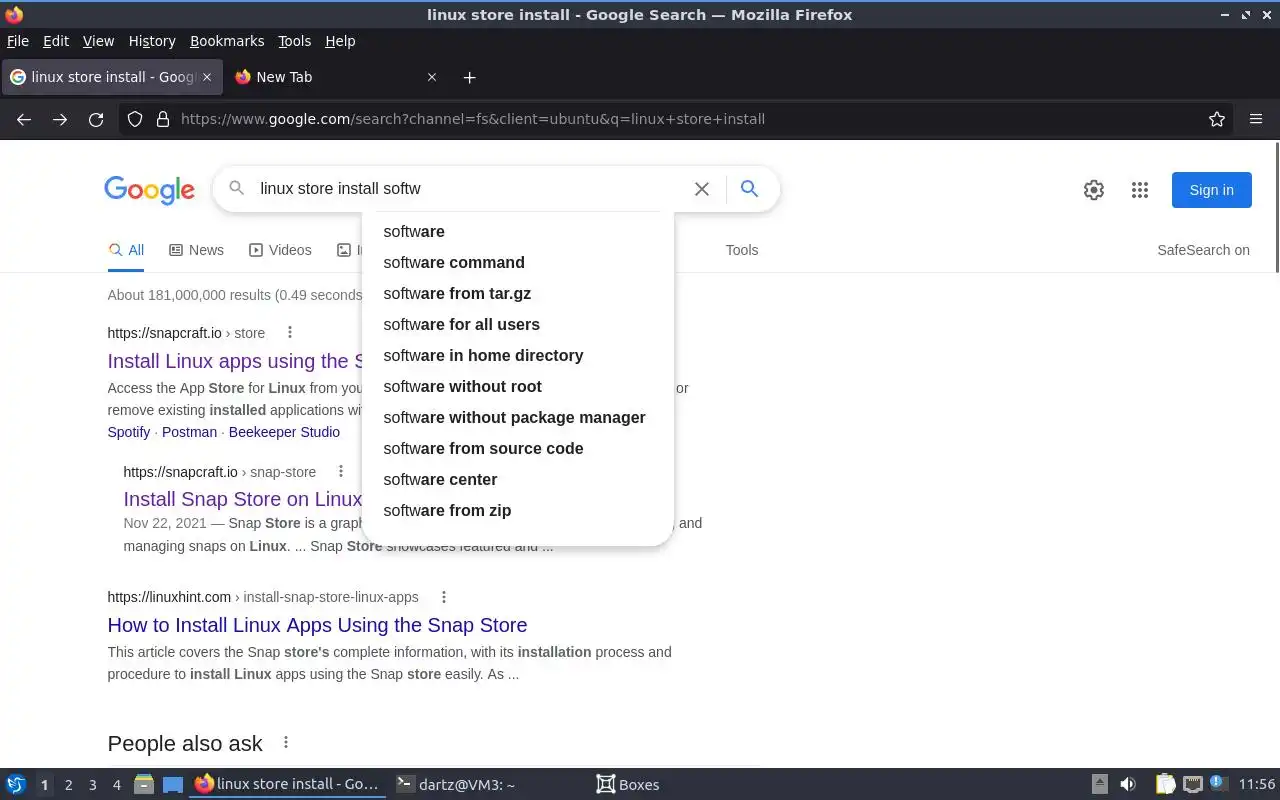This screenshot has height=800, width=1280.
Task: Click in the Google search text field
Action: click(470, 188)
